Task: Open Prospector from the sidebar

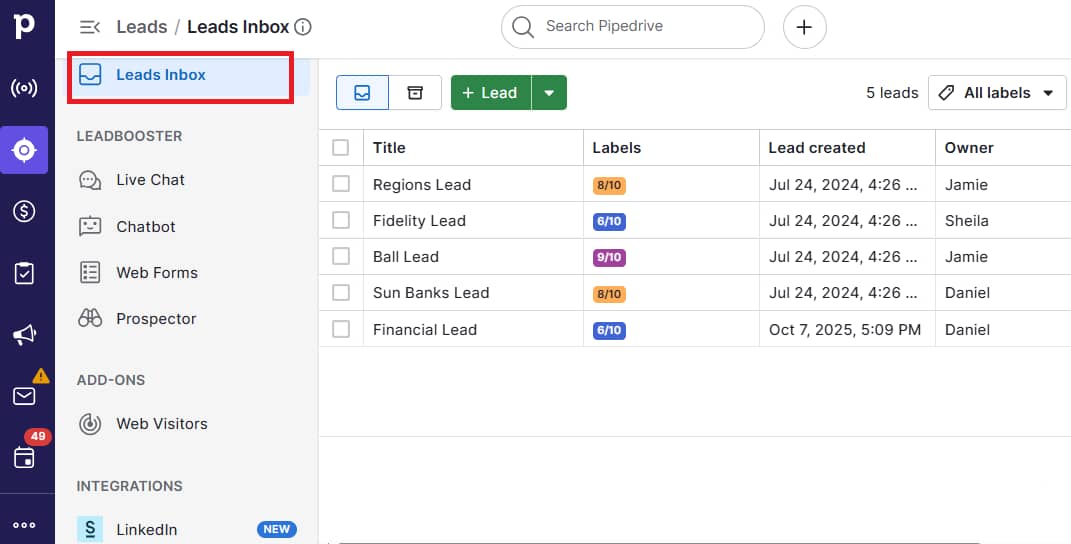Action: [x=156, y=319]
